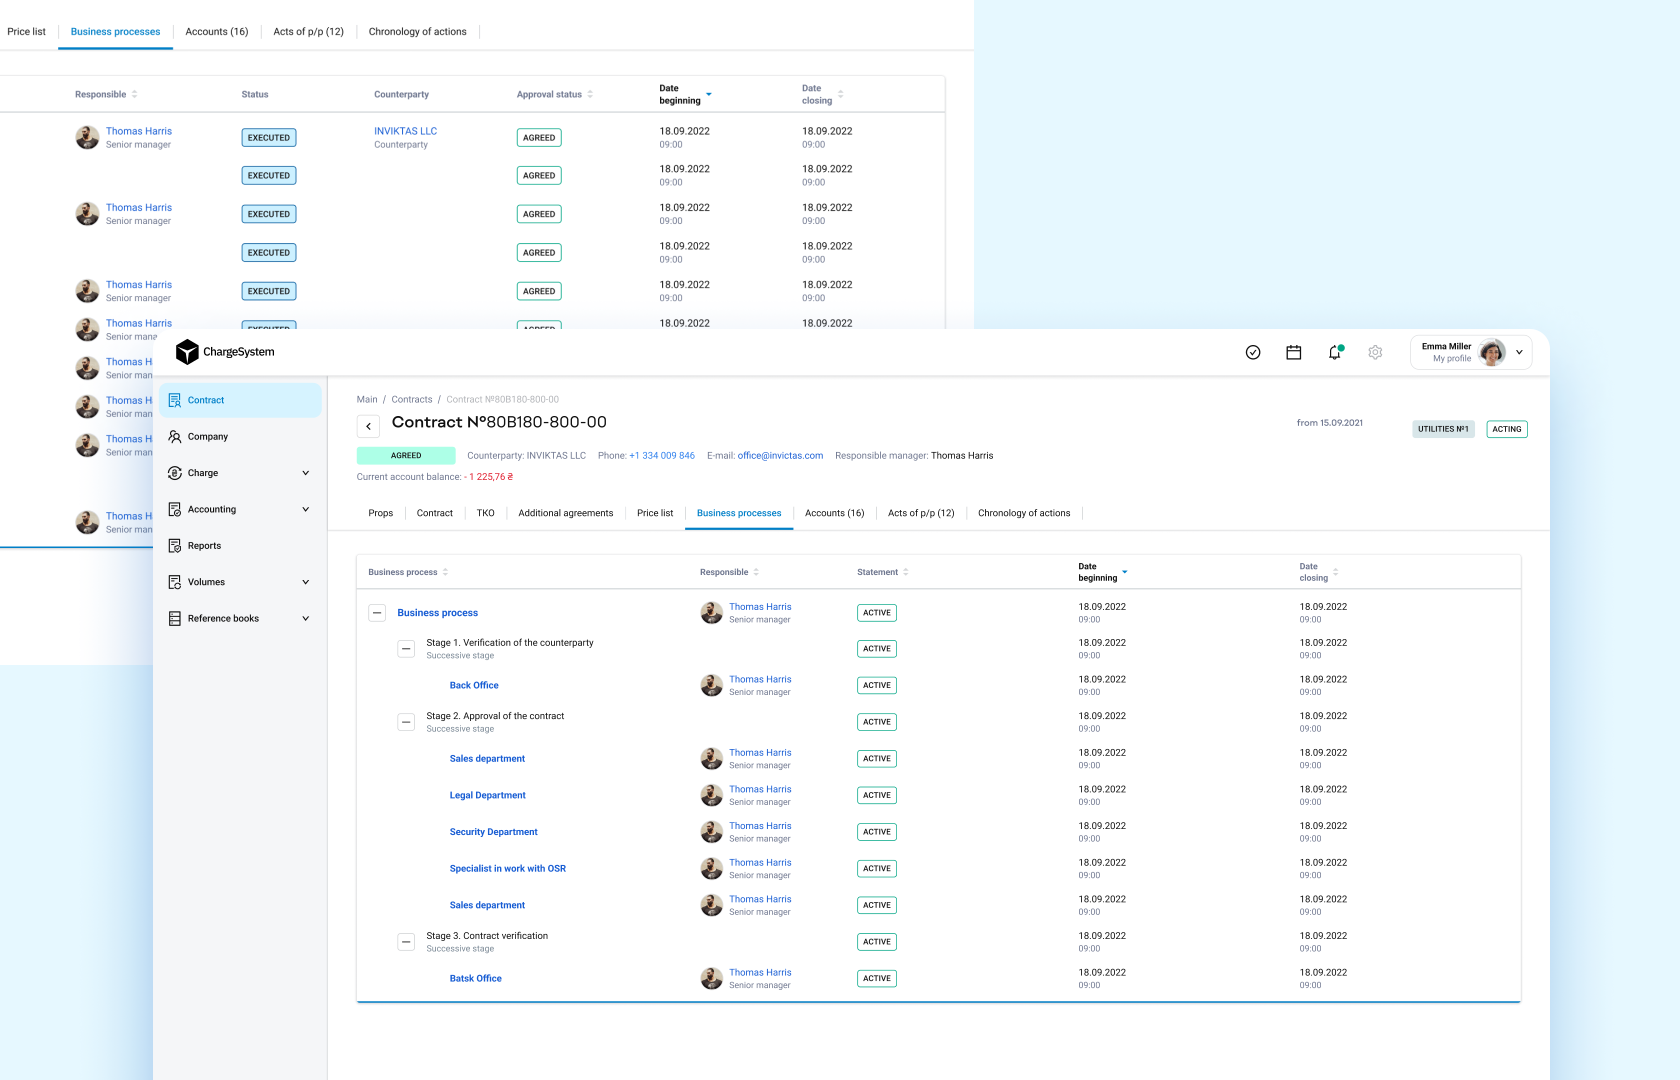The image size is (1680, 1080).
Task: Collapse Stage 1 Verification of the counterparty
Action: click(x=406, y=649)
